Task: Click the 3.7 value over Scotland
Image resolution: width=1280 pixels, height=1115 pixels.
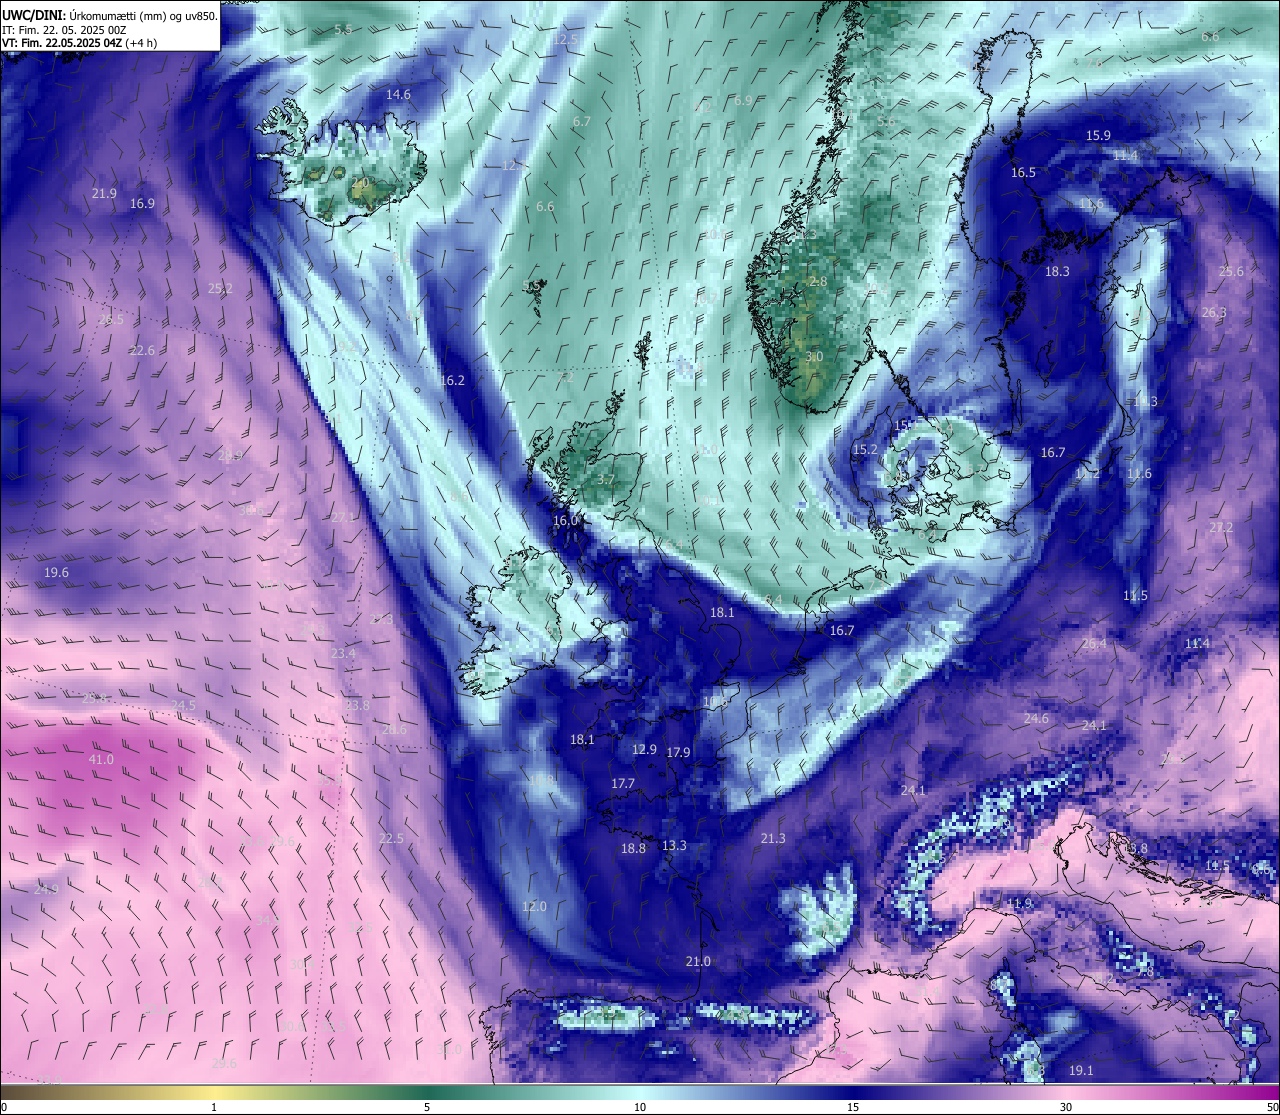Action: coord(605,480)
